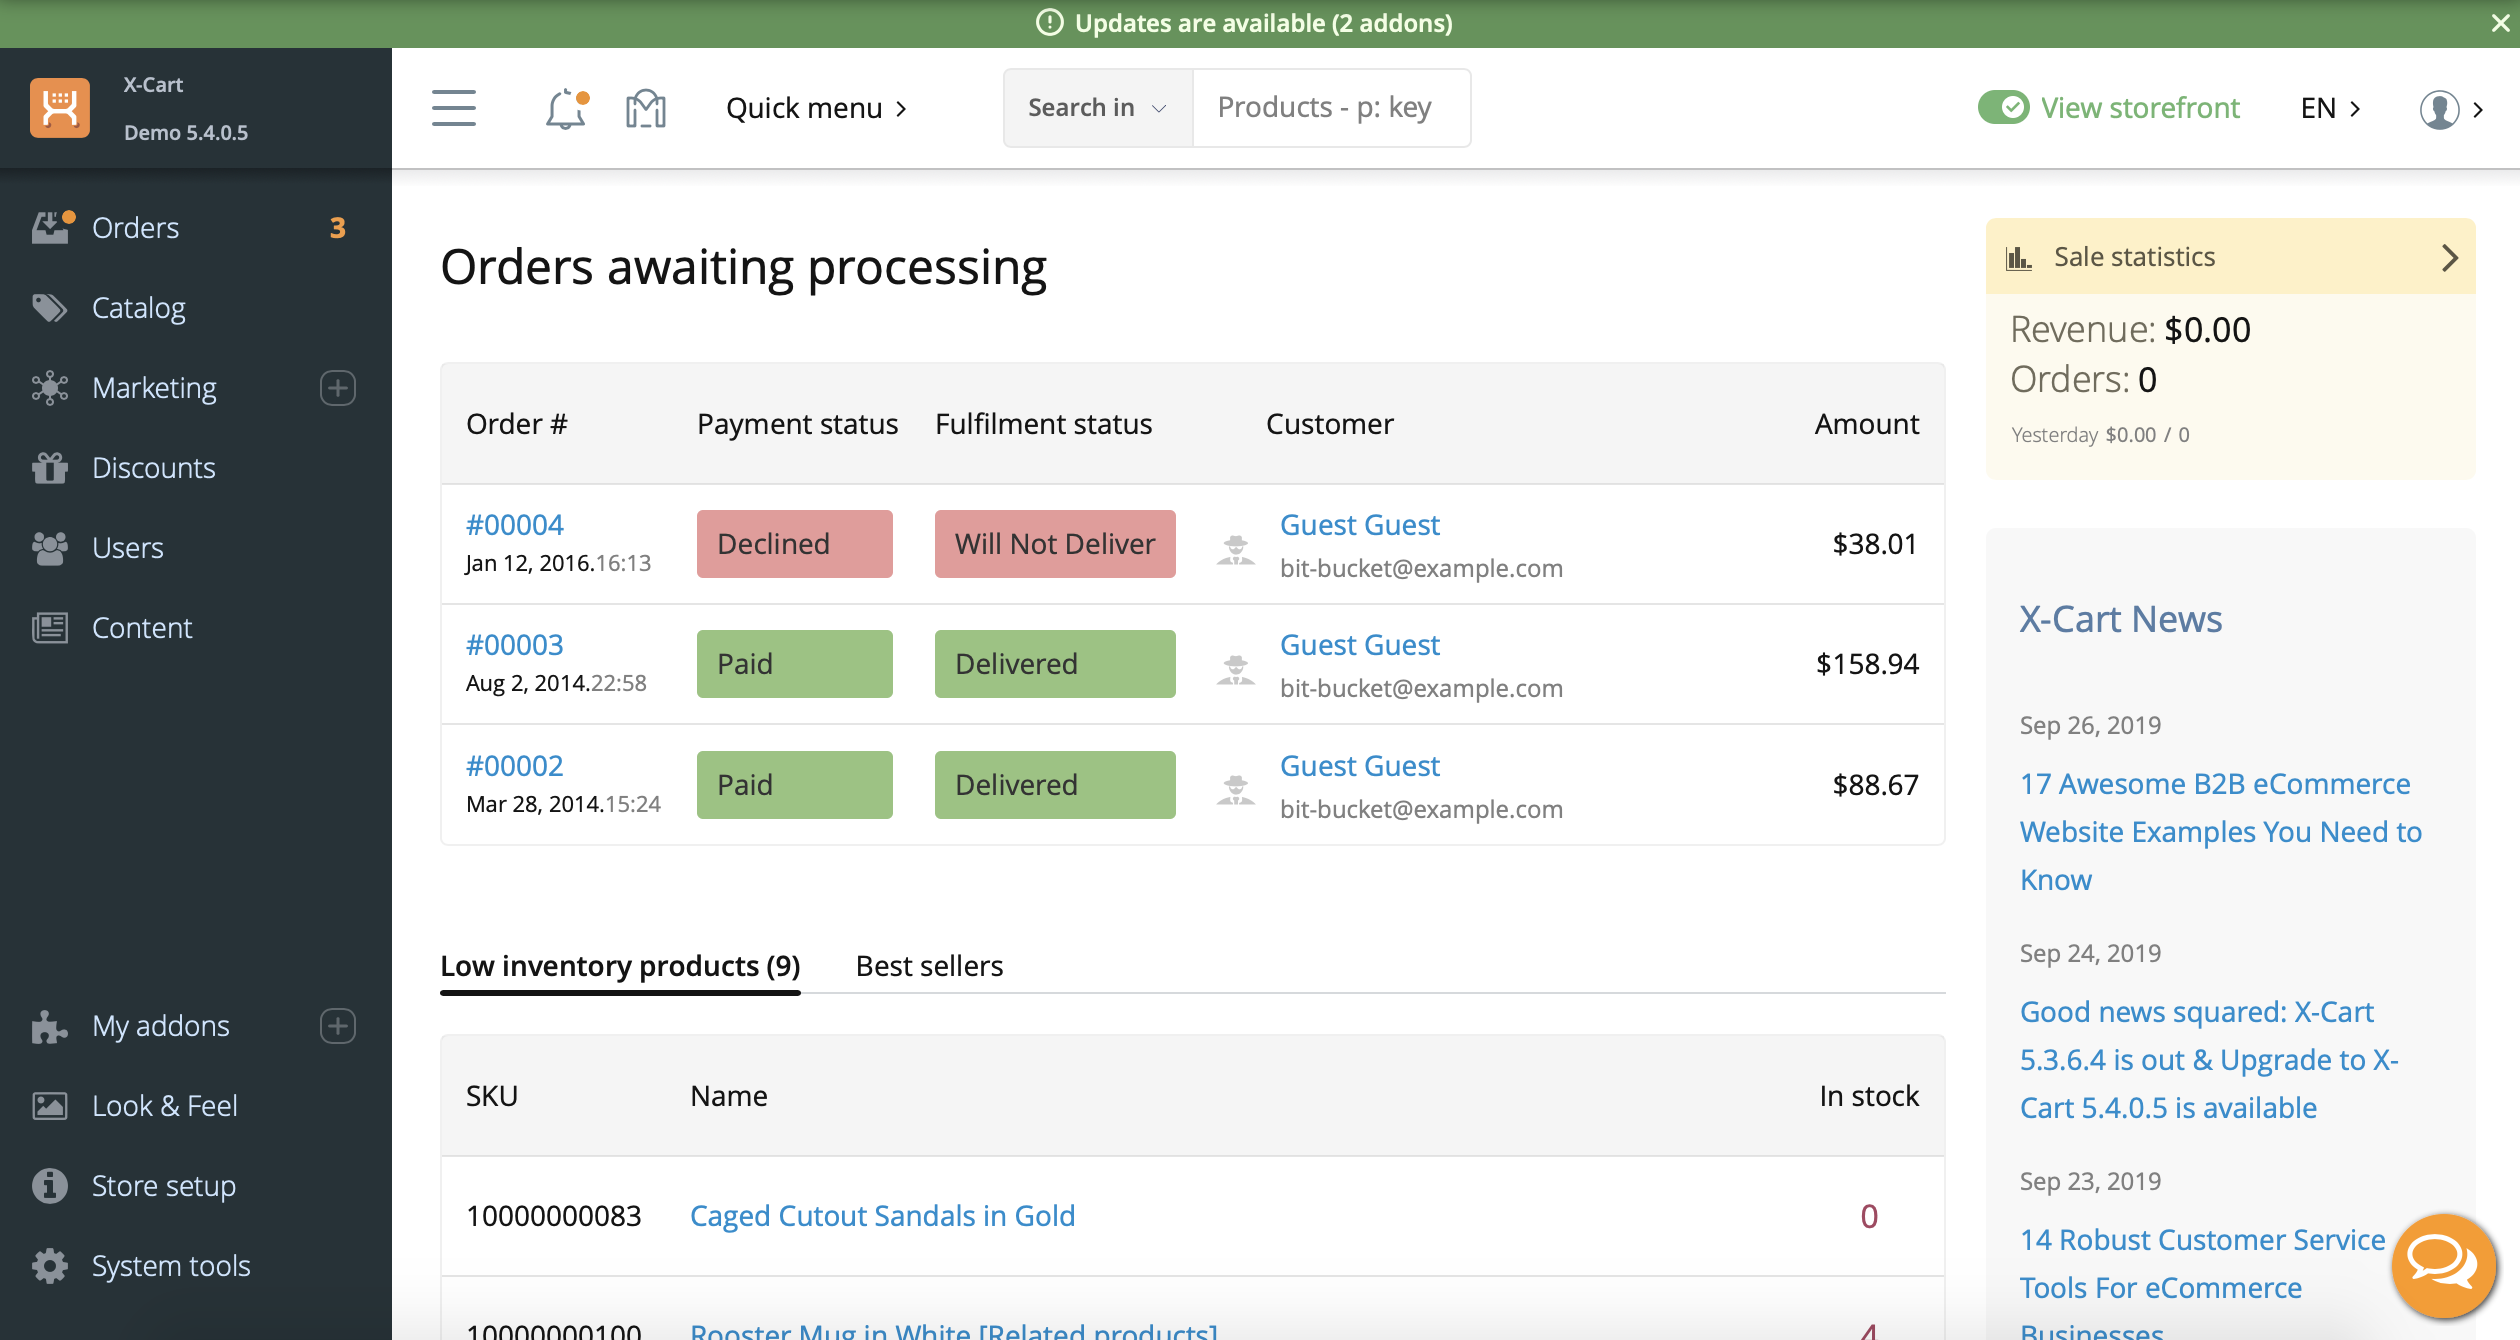Open the live chat bubble icon
2520x1340 pixels.
[2442, 1264]
